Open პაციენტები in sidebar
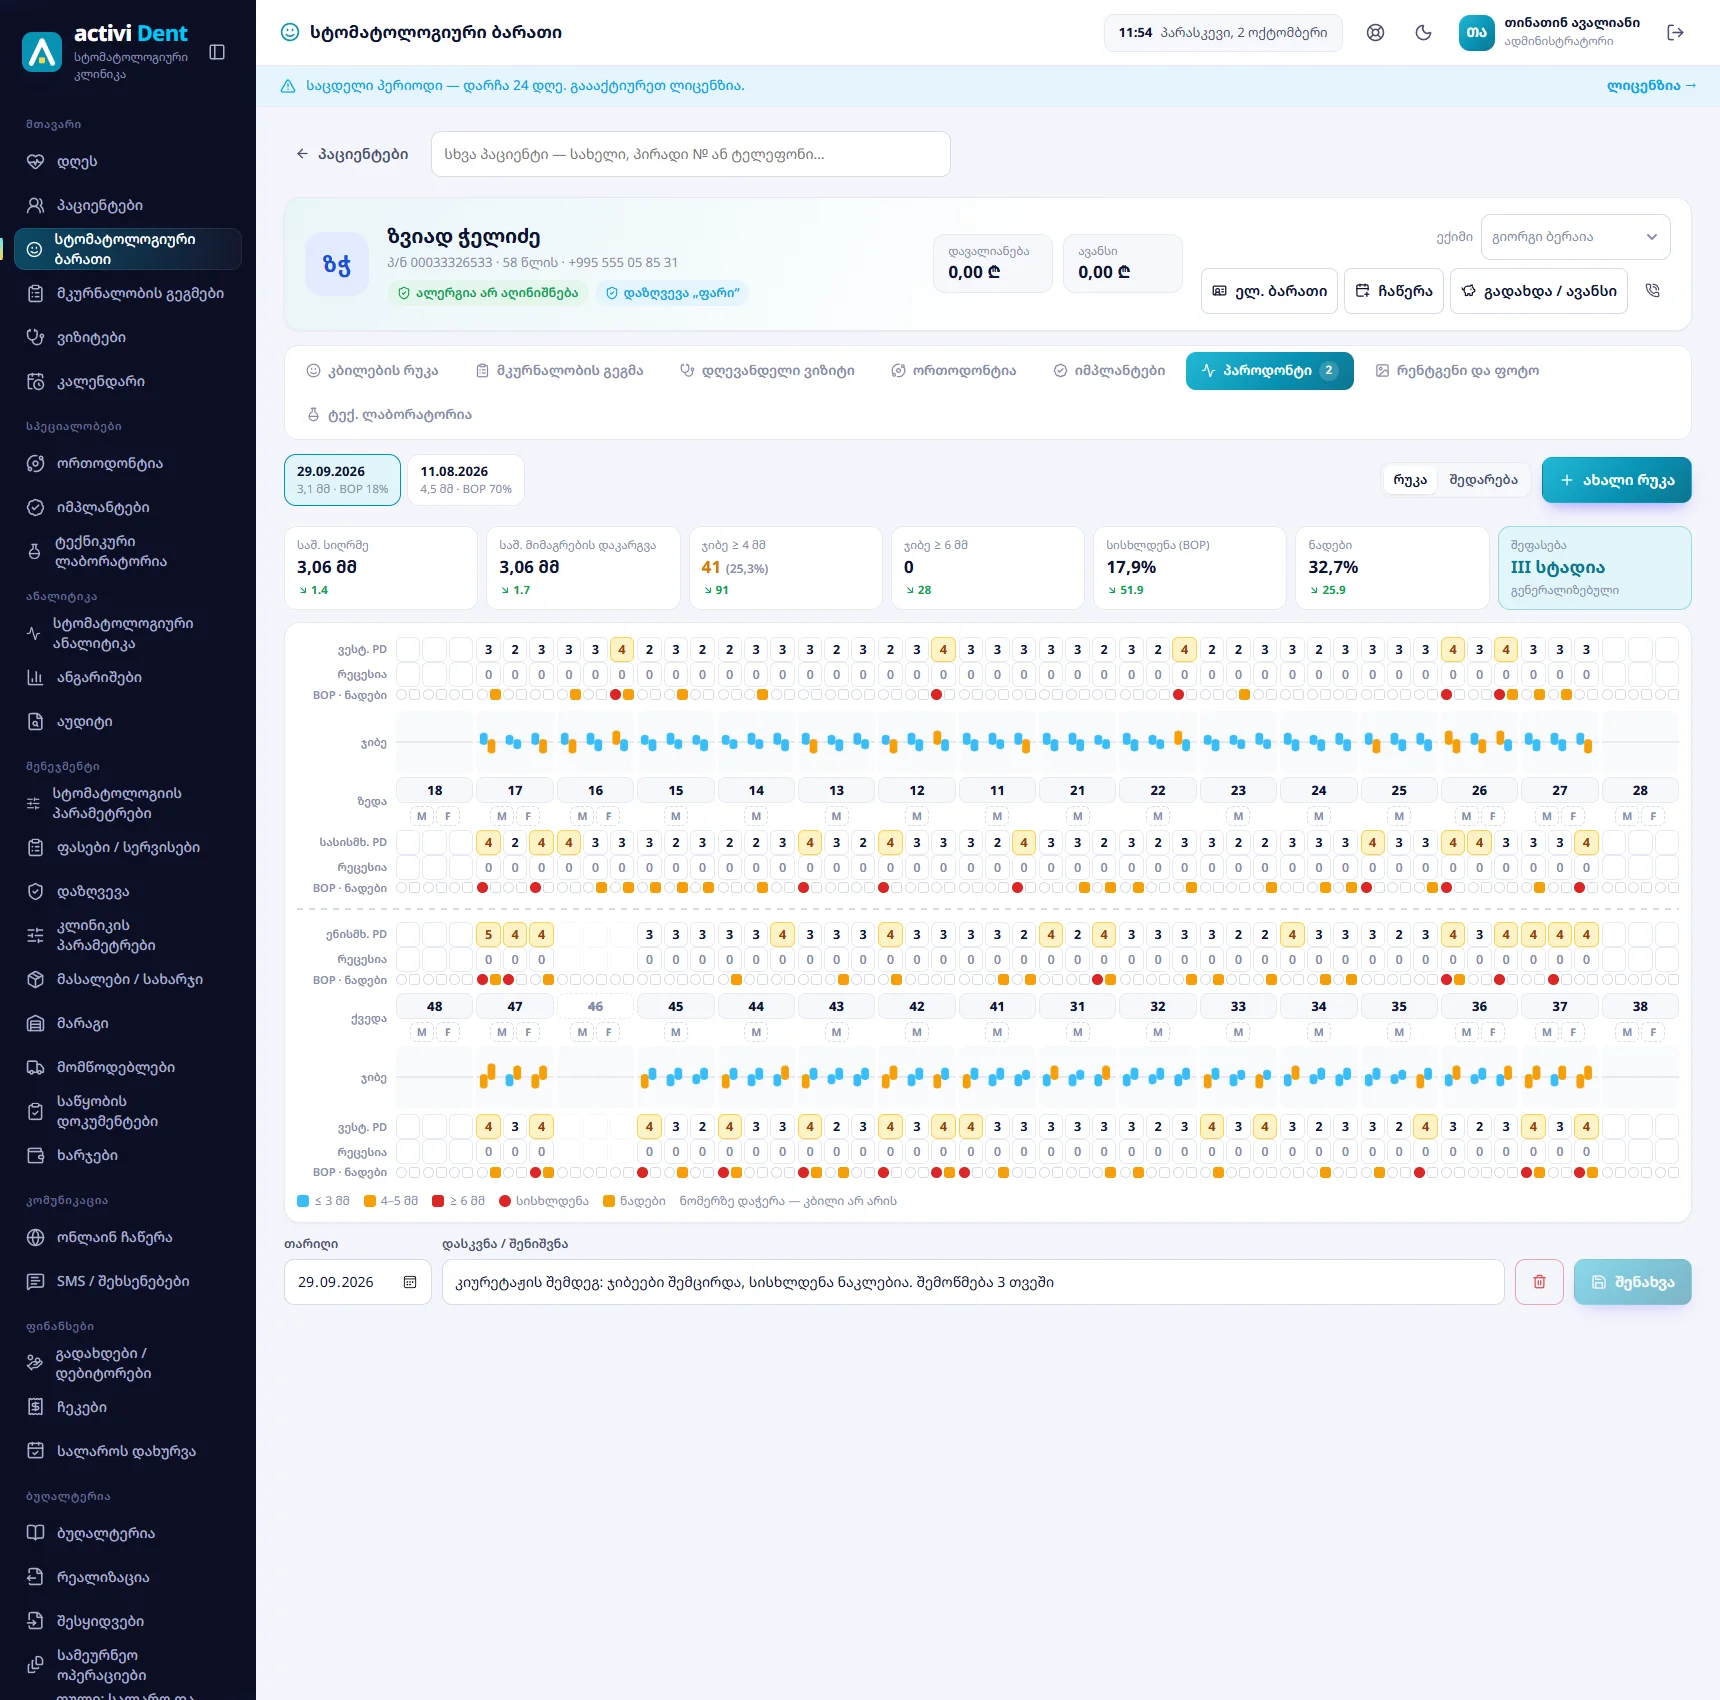The height and width of the screenshot is (1700, 1720). click(x=128, y=205)
